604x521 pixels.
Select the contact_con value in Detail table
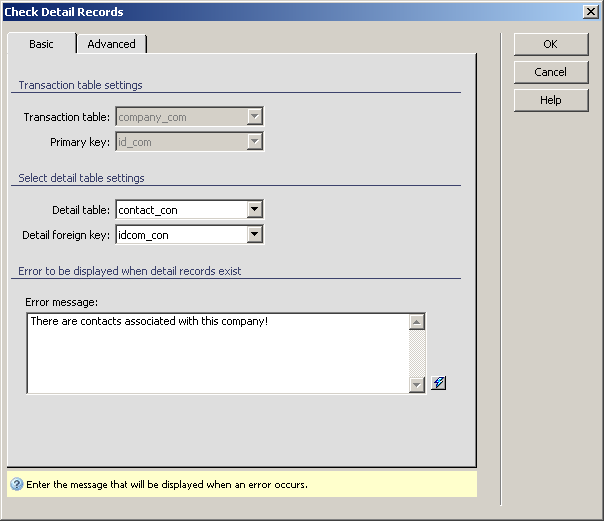coord(180,210)
